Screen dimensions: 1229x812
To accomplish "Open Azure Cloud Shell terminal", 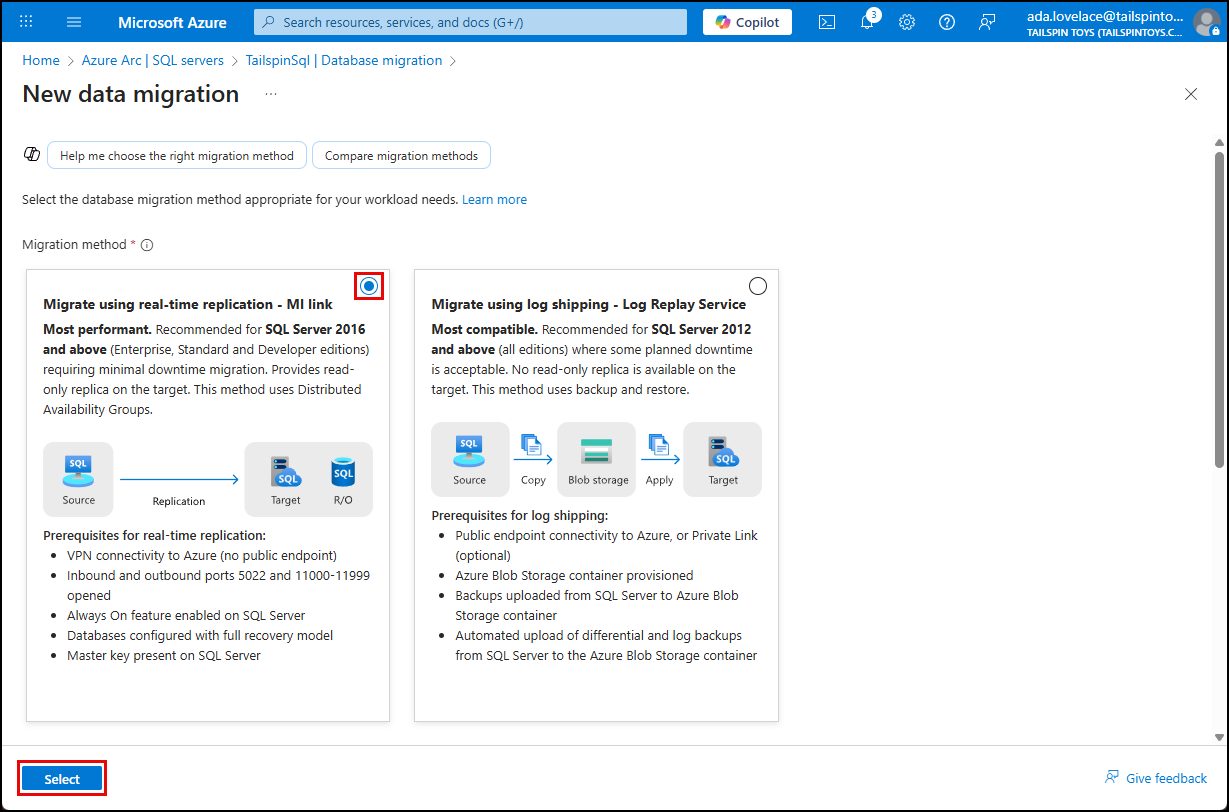I will tap(826, 21).
